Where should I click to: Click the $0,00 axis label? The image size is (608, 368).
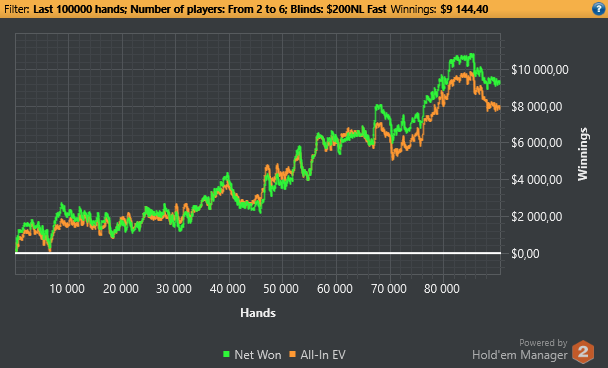tap(525, 254)
